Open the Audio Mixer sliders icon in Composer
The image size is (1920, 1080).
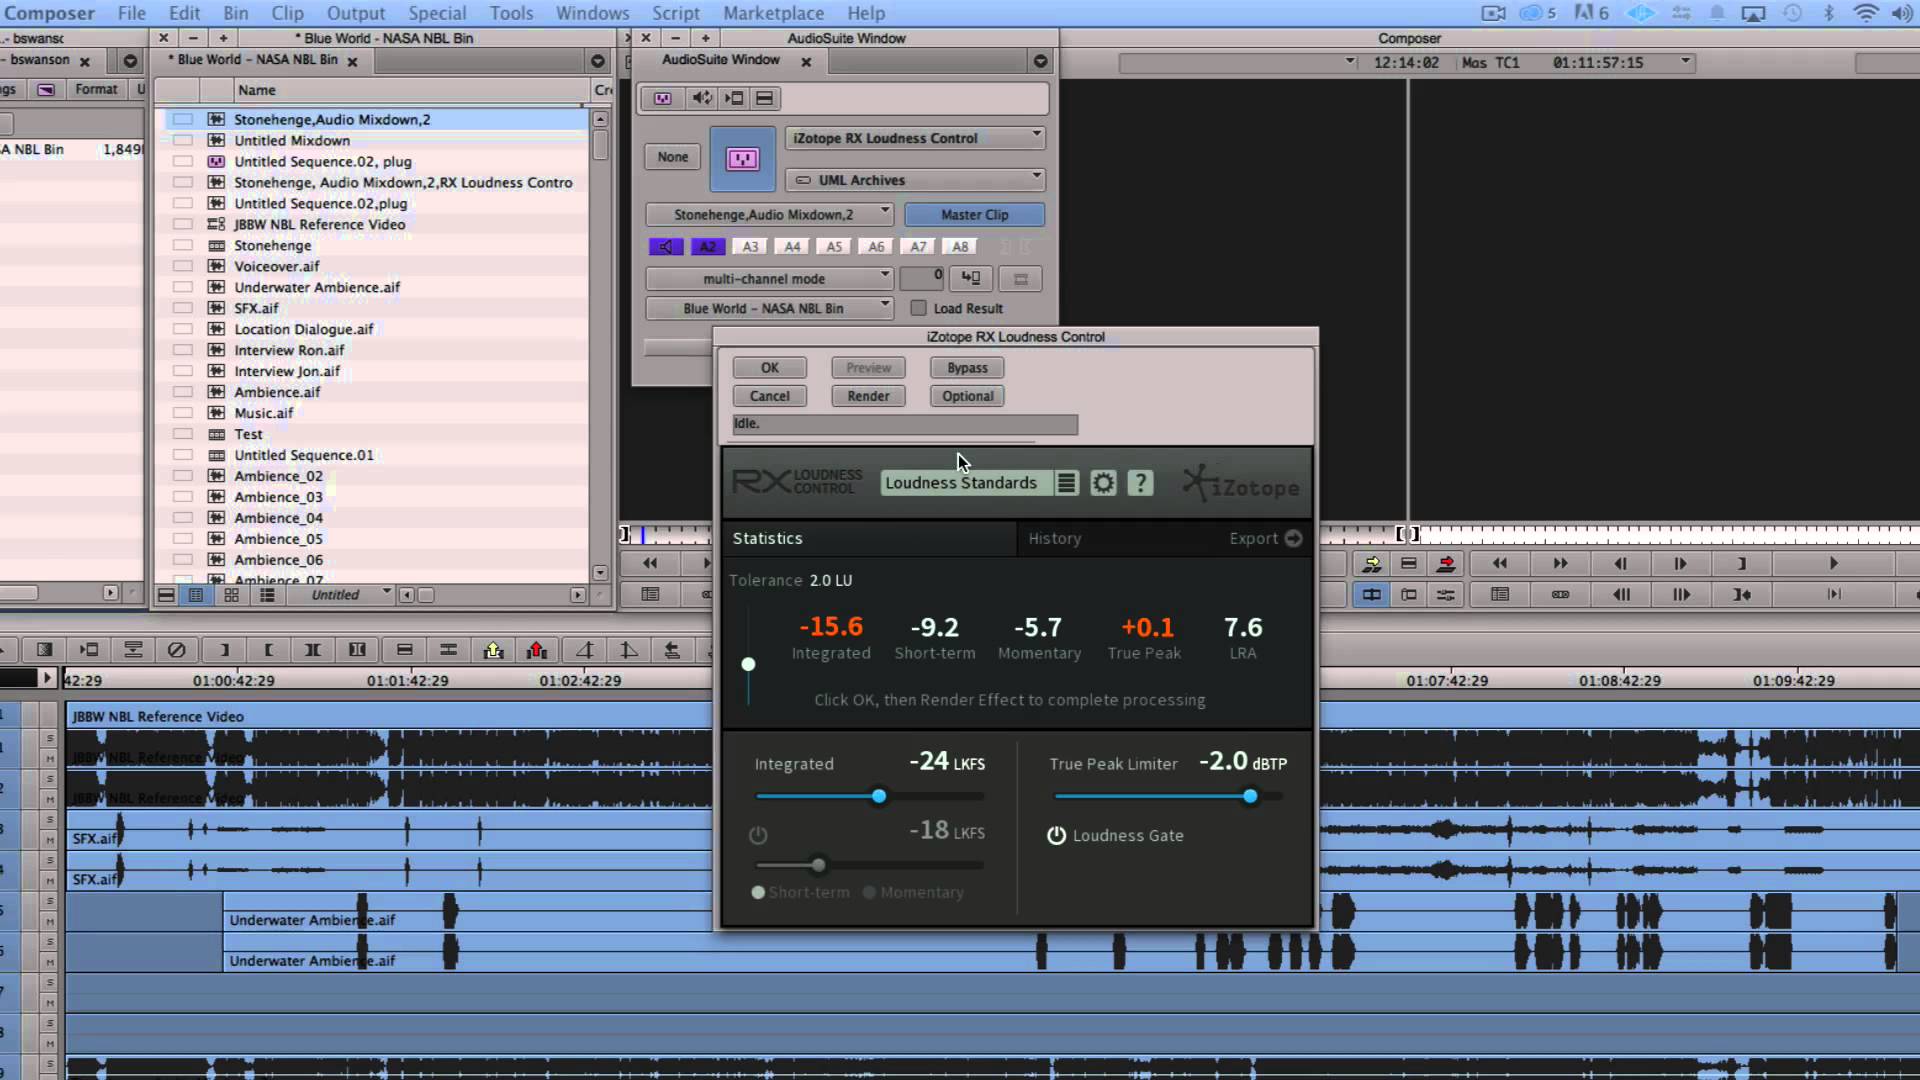[x=1446, y=595]
